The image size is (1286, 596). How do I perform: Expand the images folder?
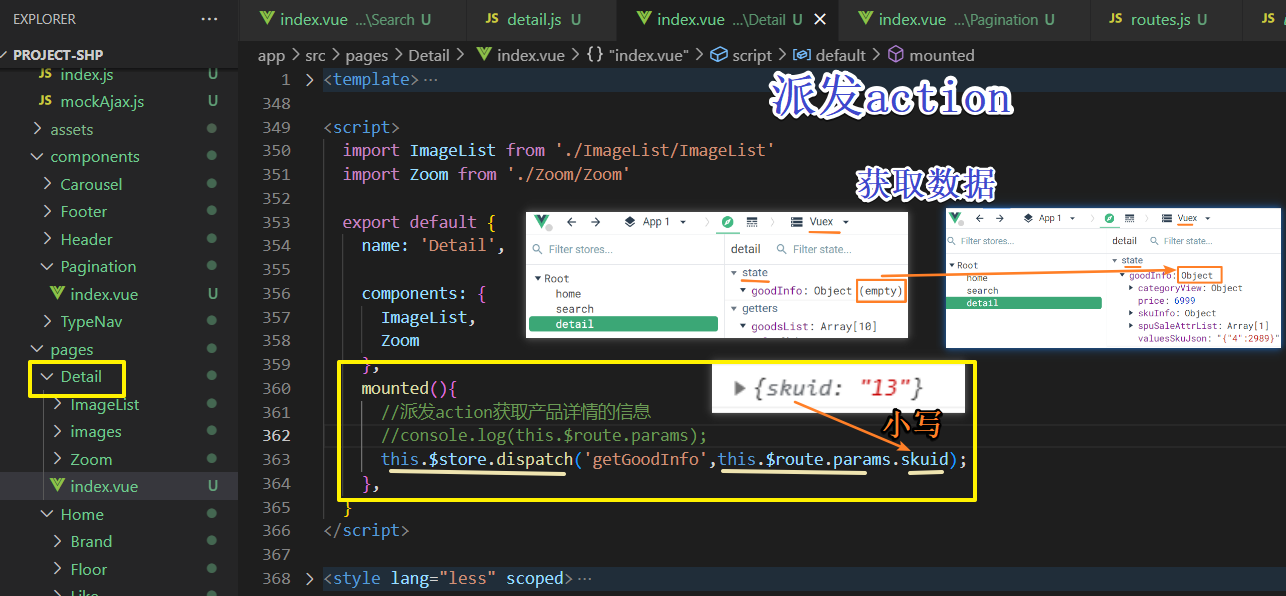tap(95, 432)
